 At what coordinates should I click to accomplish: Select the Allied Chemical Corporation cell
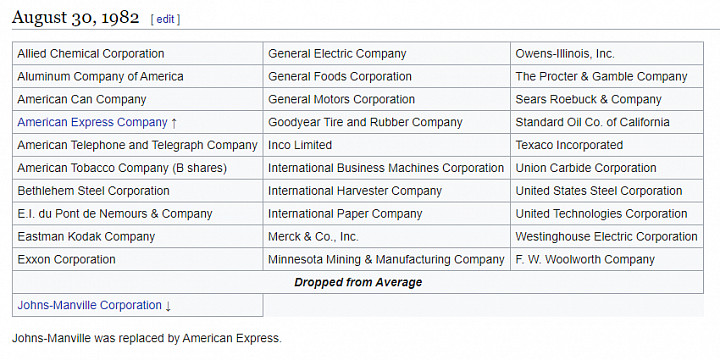pos(138,53)
